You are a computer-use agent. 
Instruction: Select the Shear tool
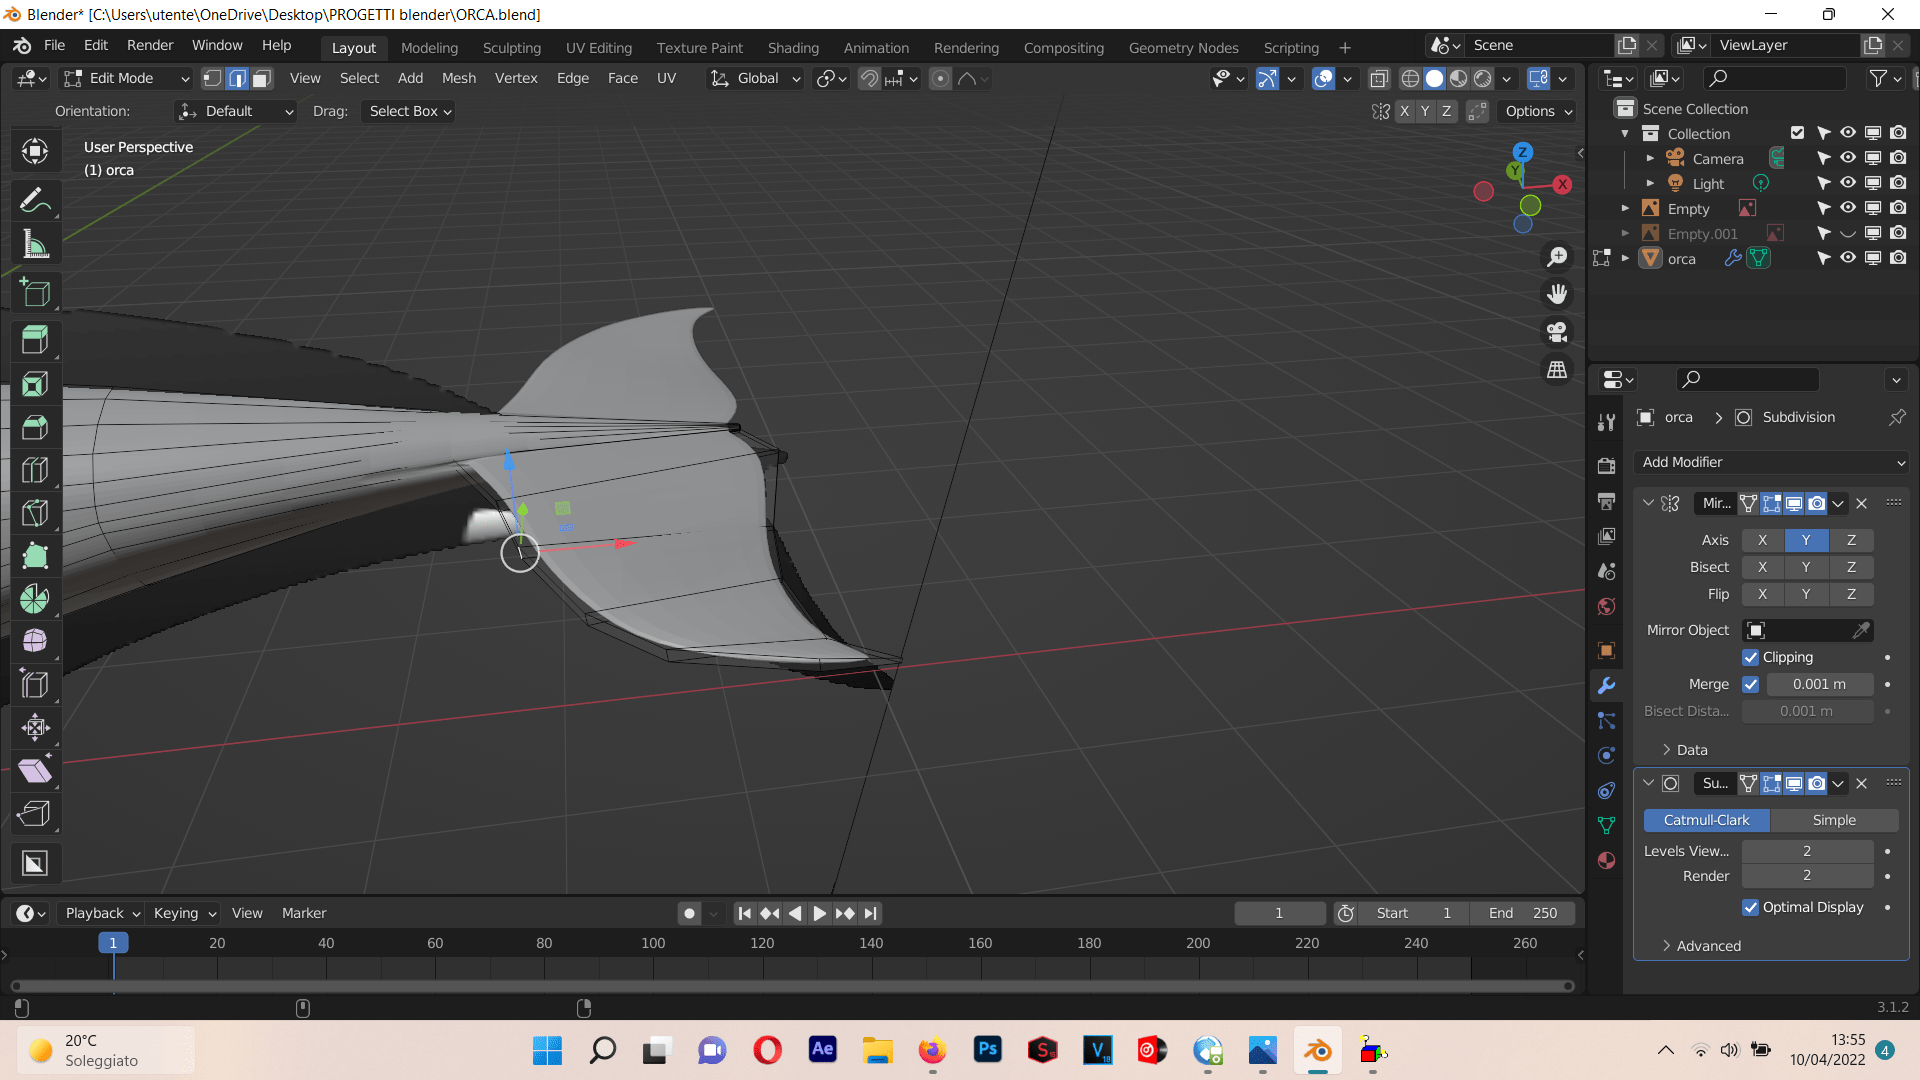tap(35, 770)
